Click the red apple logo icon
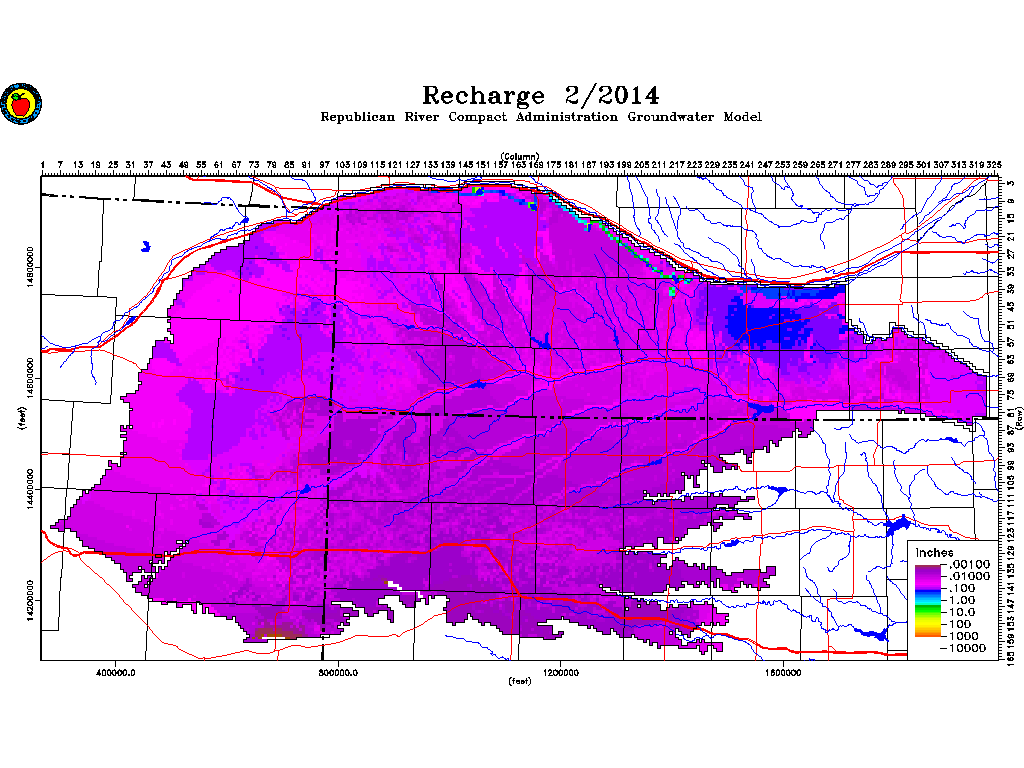This screenshot has width=1024, height=768. point(18,103)
